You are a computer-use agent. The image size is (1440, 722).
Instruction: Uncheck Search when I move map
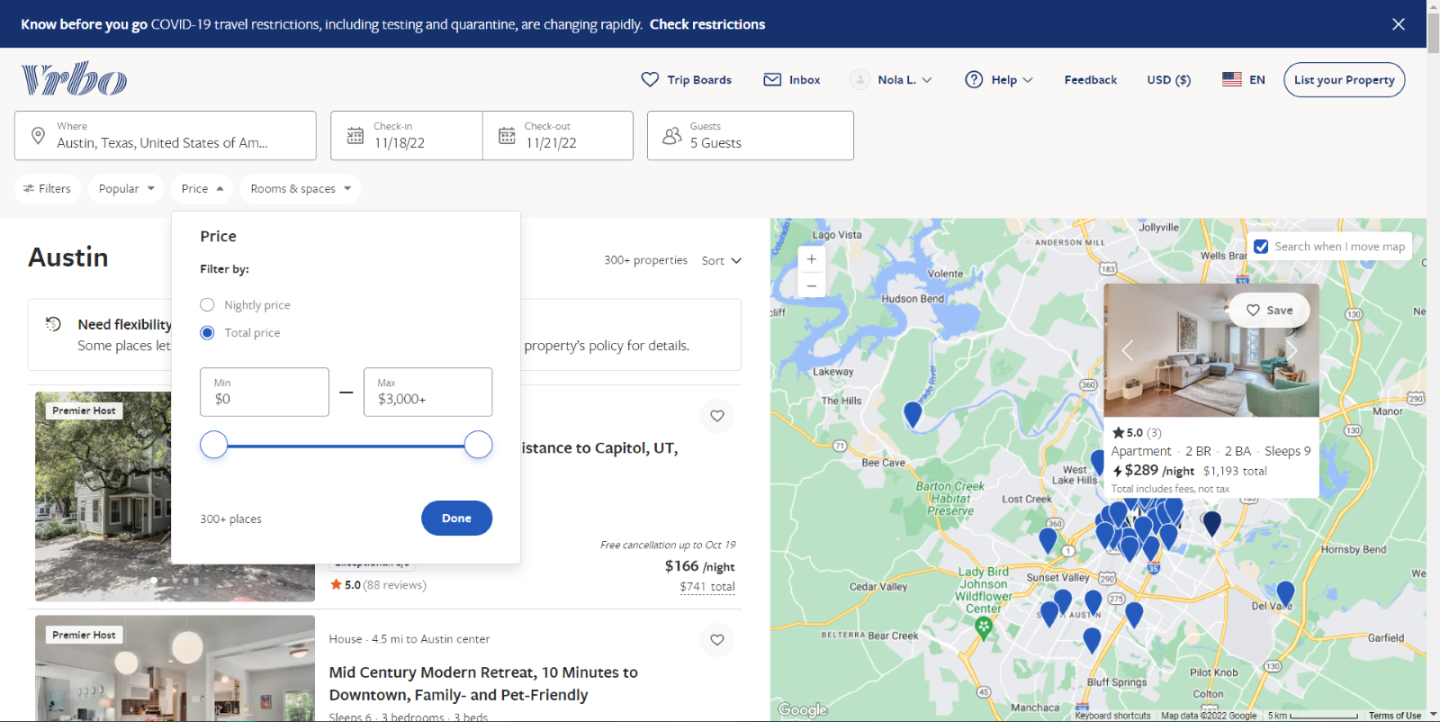coord(1261,246)
